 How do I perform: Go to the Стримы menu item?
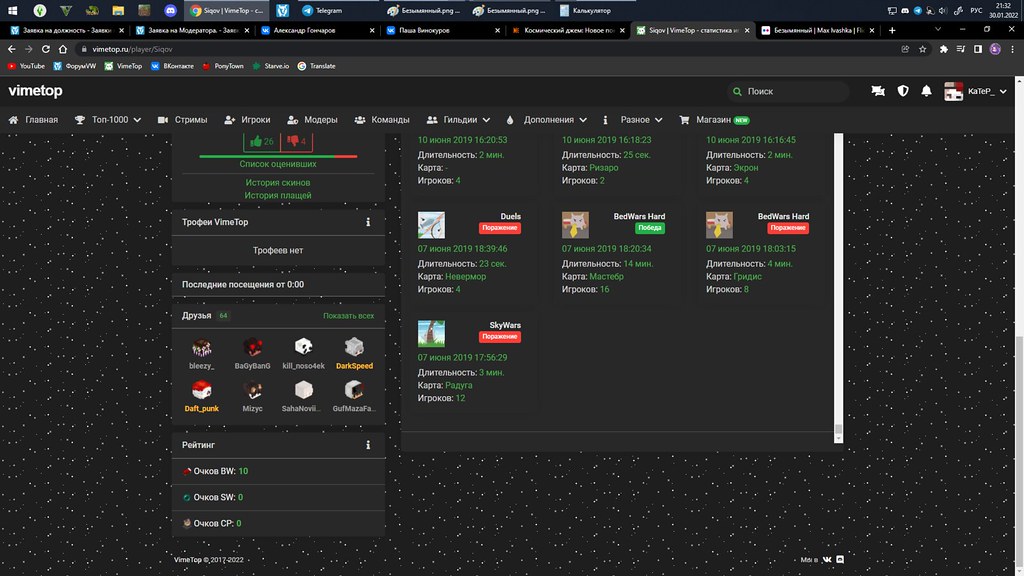[183, 120]
